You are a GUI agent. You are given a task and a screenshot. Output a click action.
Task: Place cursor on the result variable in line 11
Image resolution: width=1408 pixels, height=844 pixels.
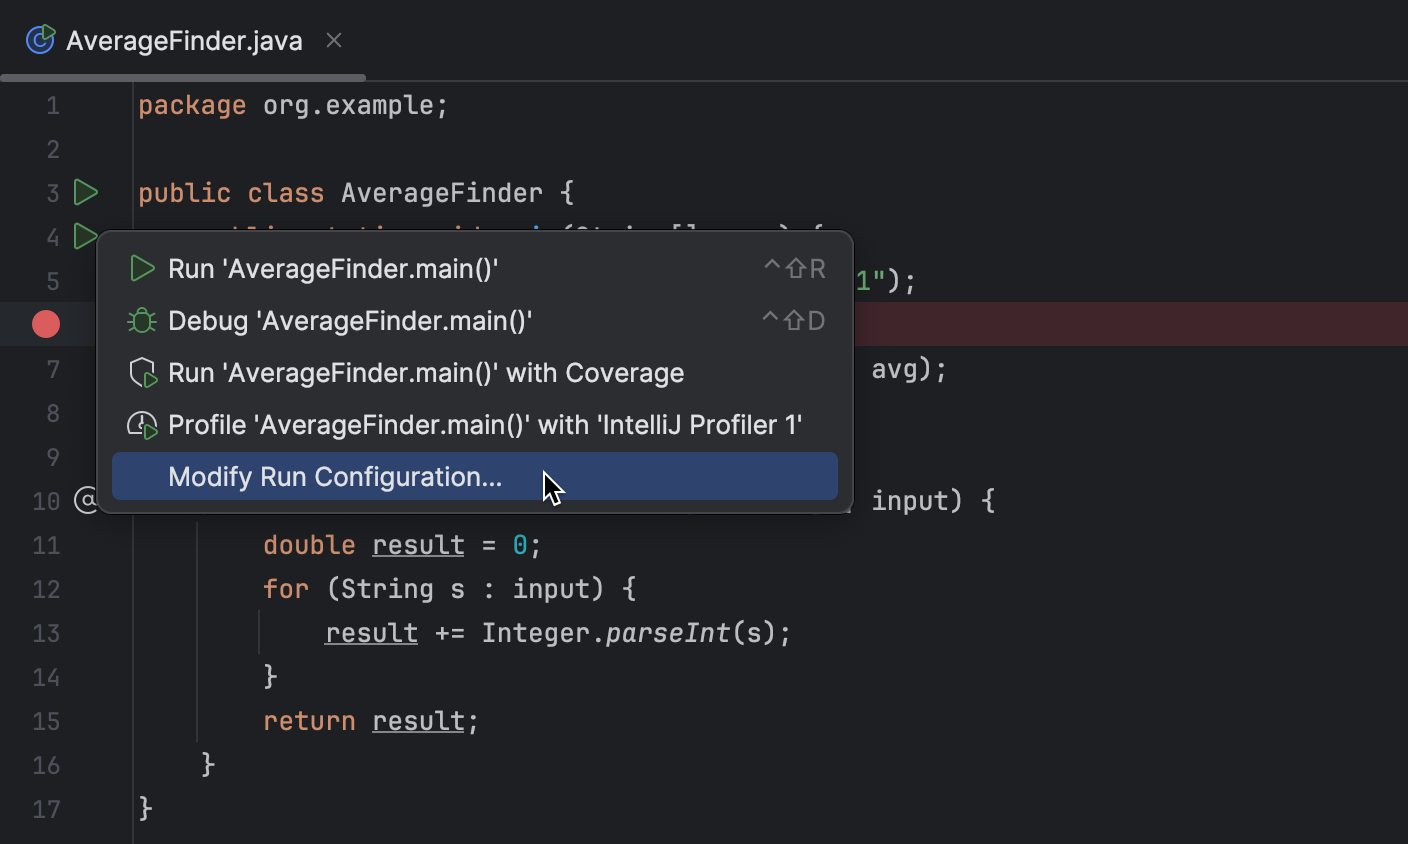(418, 544)
